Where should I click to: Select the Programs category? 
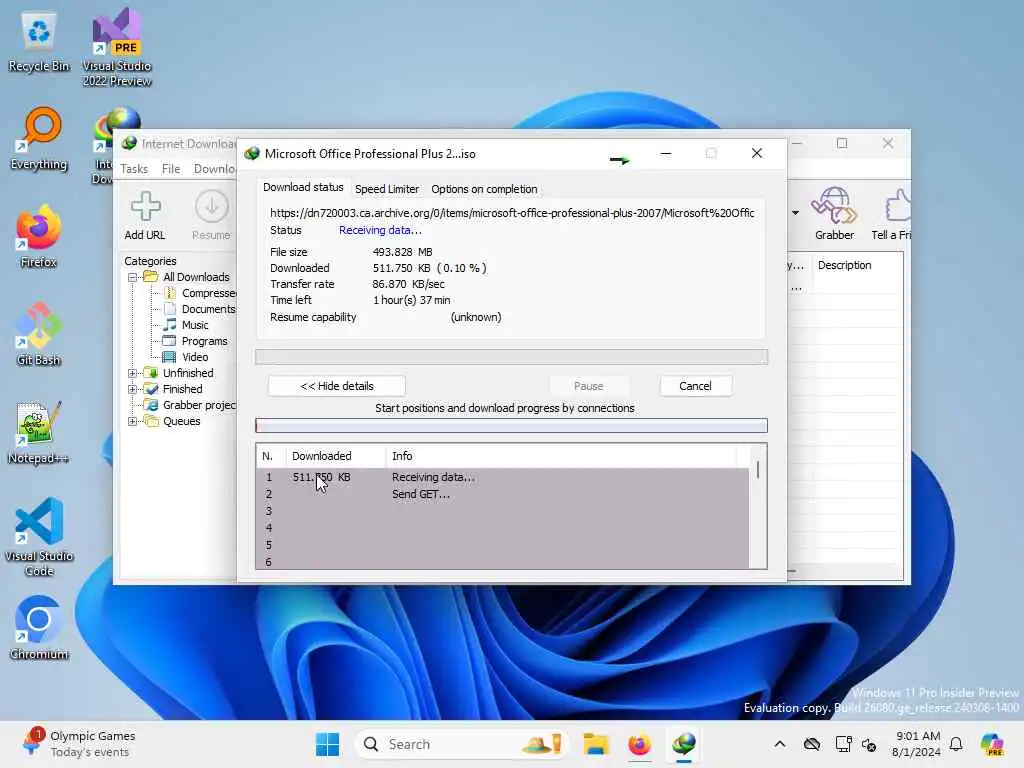(x=196, y=341)
